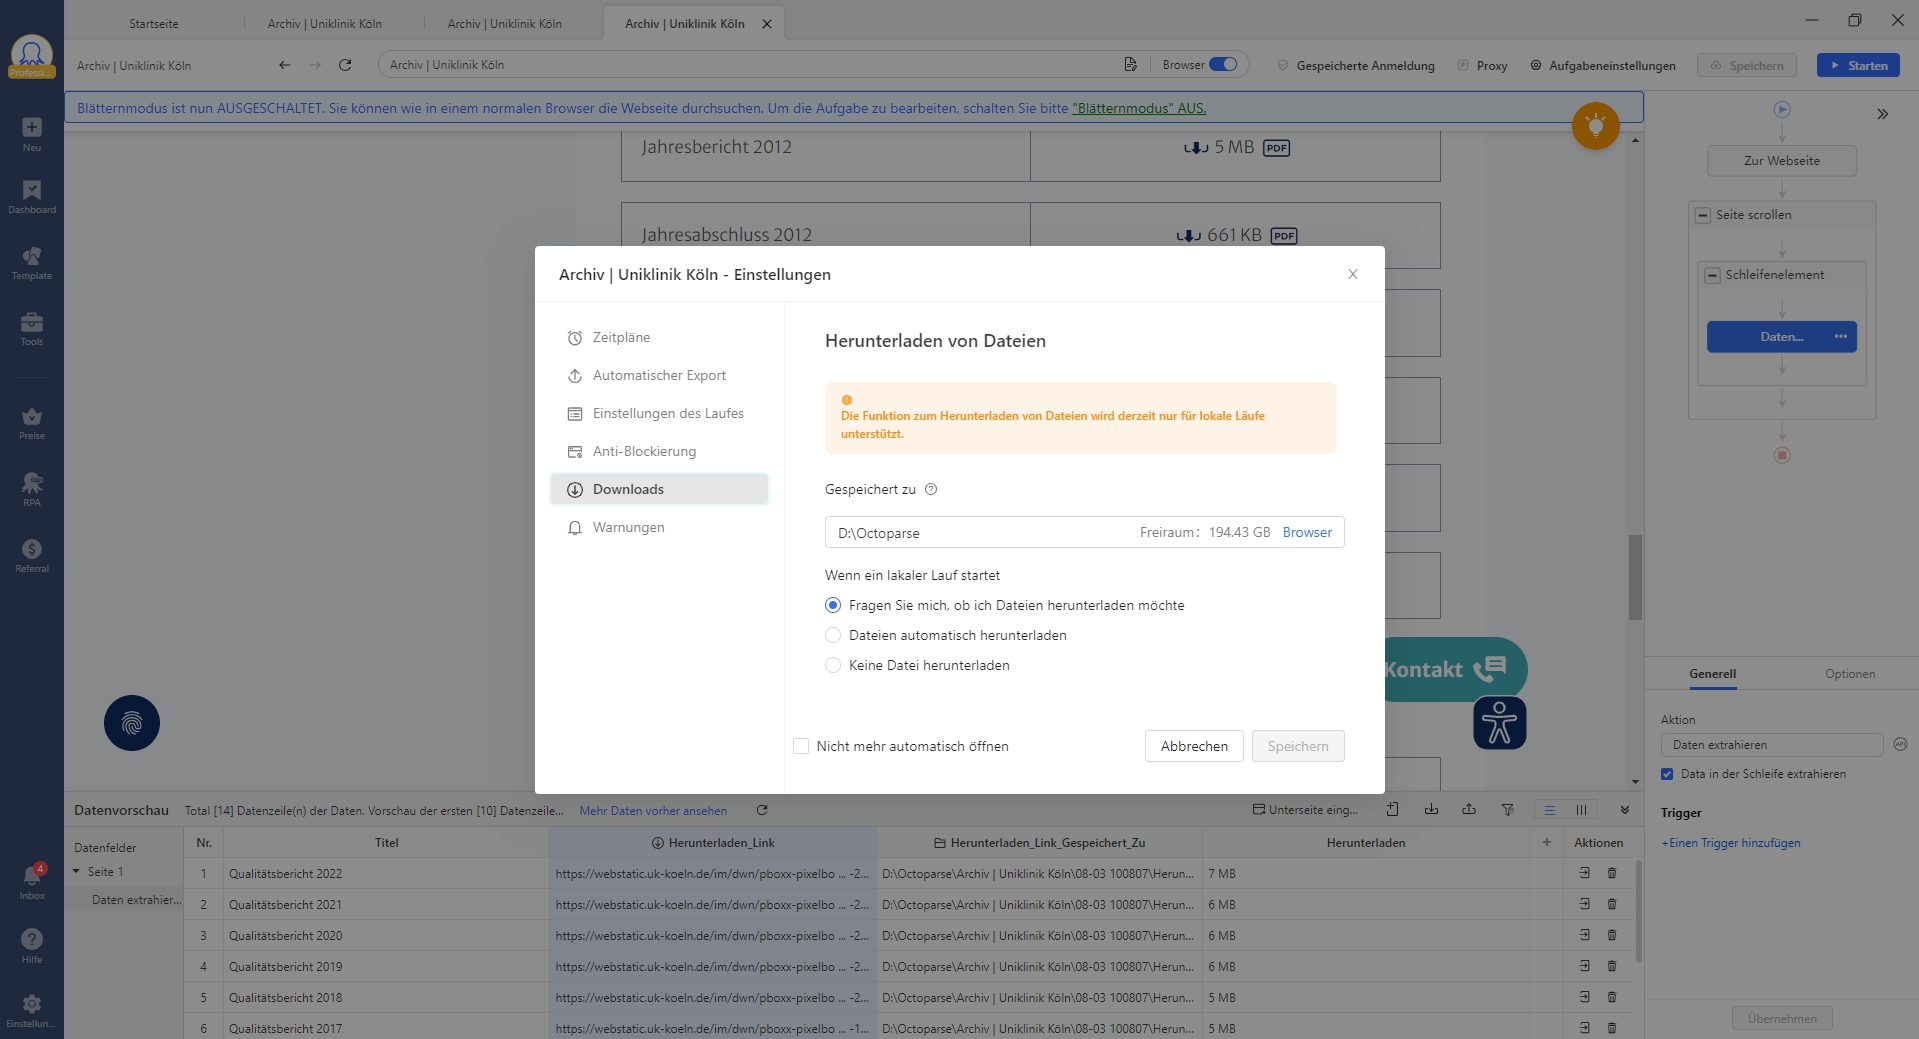Switch to the Generell tab
The width and height of the screenshot is (1919, 1039).
pyautogui.click(x=1713, y=674)
